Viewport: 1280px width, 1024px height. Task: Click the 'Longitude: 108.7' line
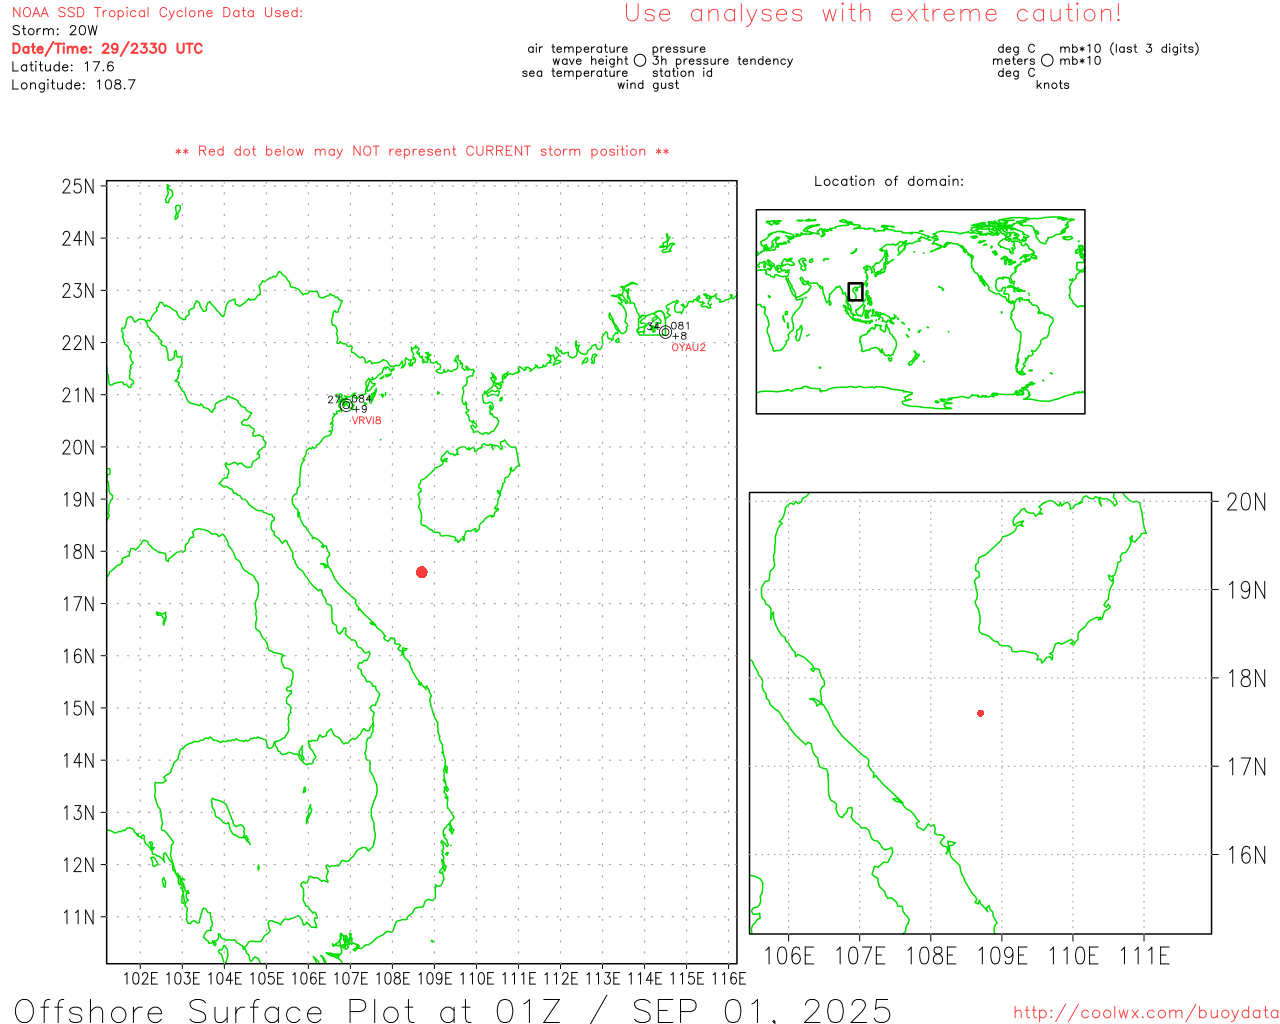pyautogui.click(x=73, y=85)
